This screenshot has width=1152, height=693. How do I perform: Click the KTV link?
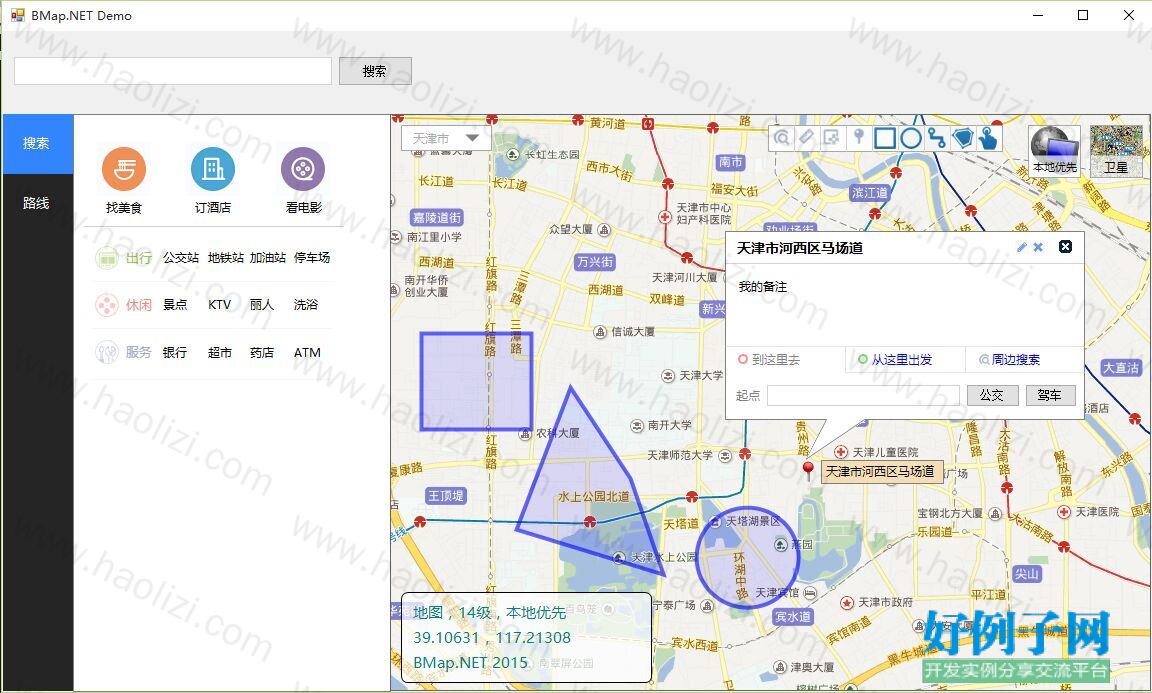click(220, 305)
